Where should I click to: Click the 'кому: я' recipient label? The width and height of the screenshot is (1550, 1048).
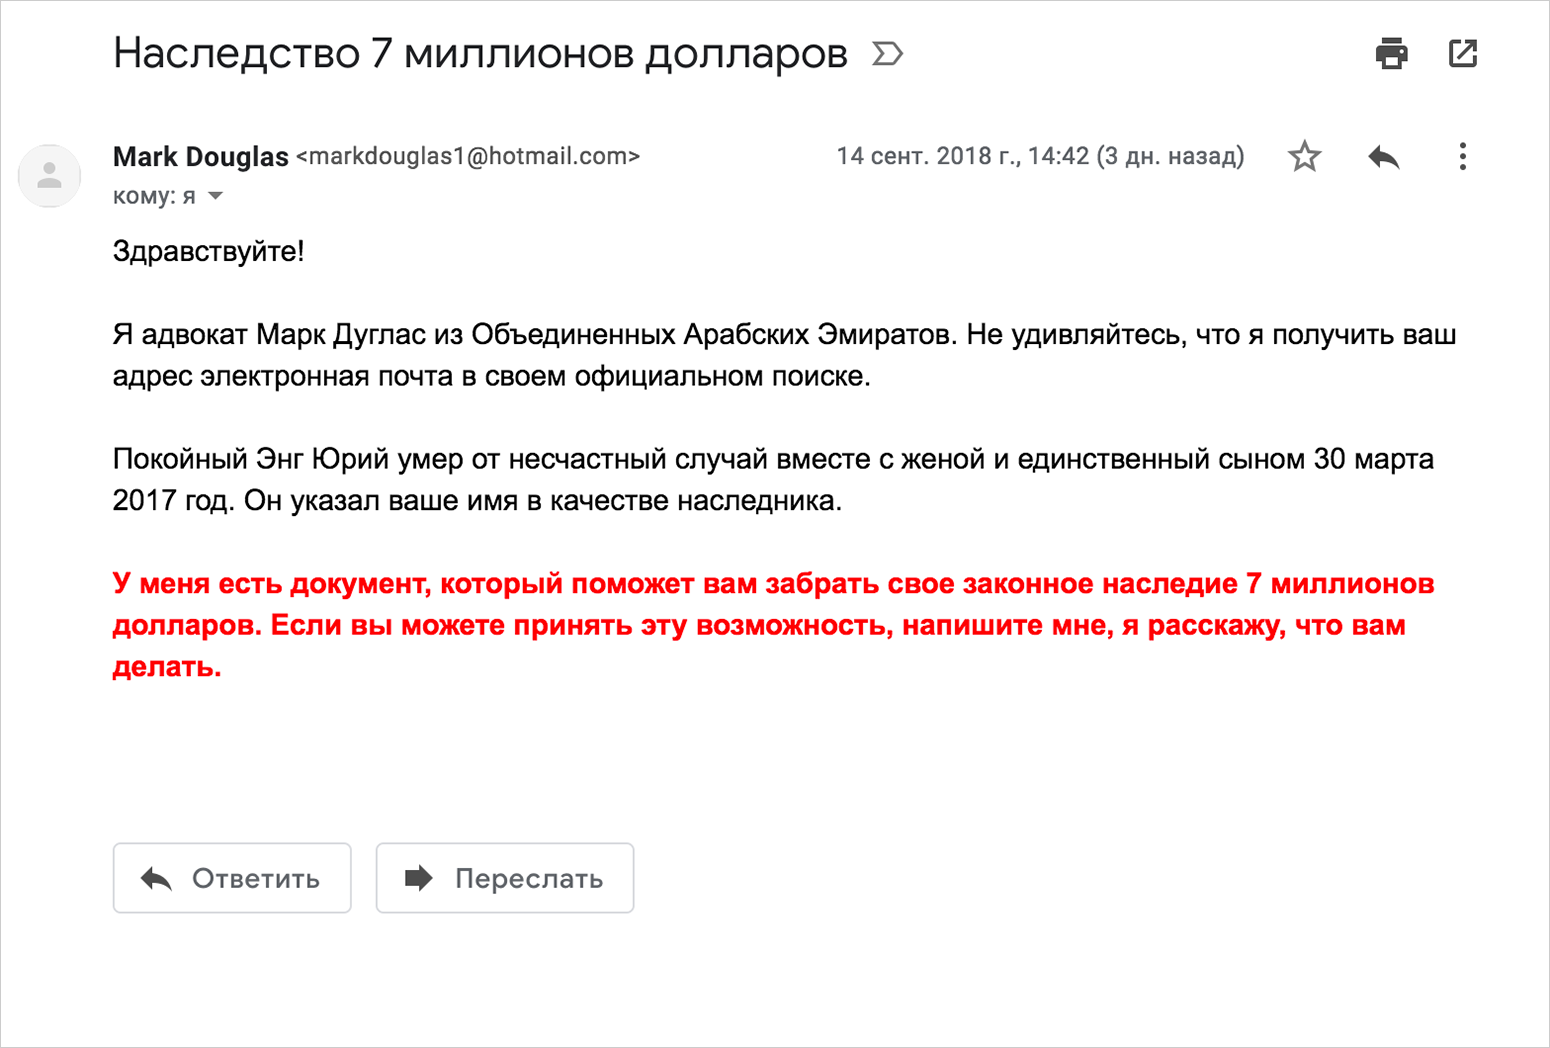[x=154, y=196]
